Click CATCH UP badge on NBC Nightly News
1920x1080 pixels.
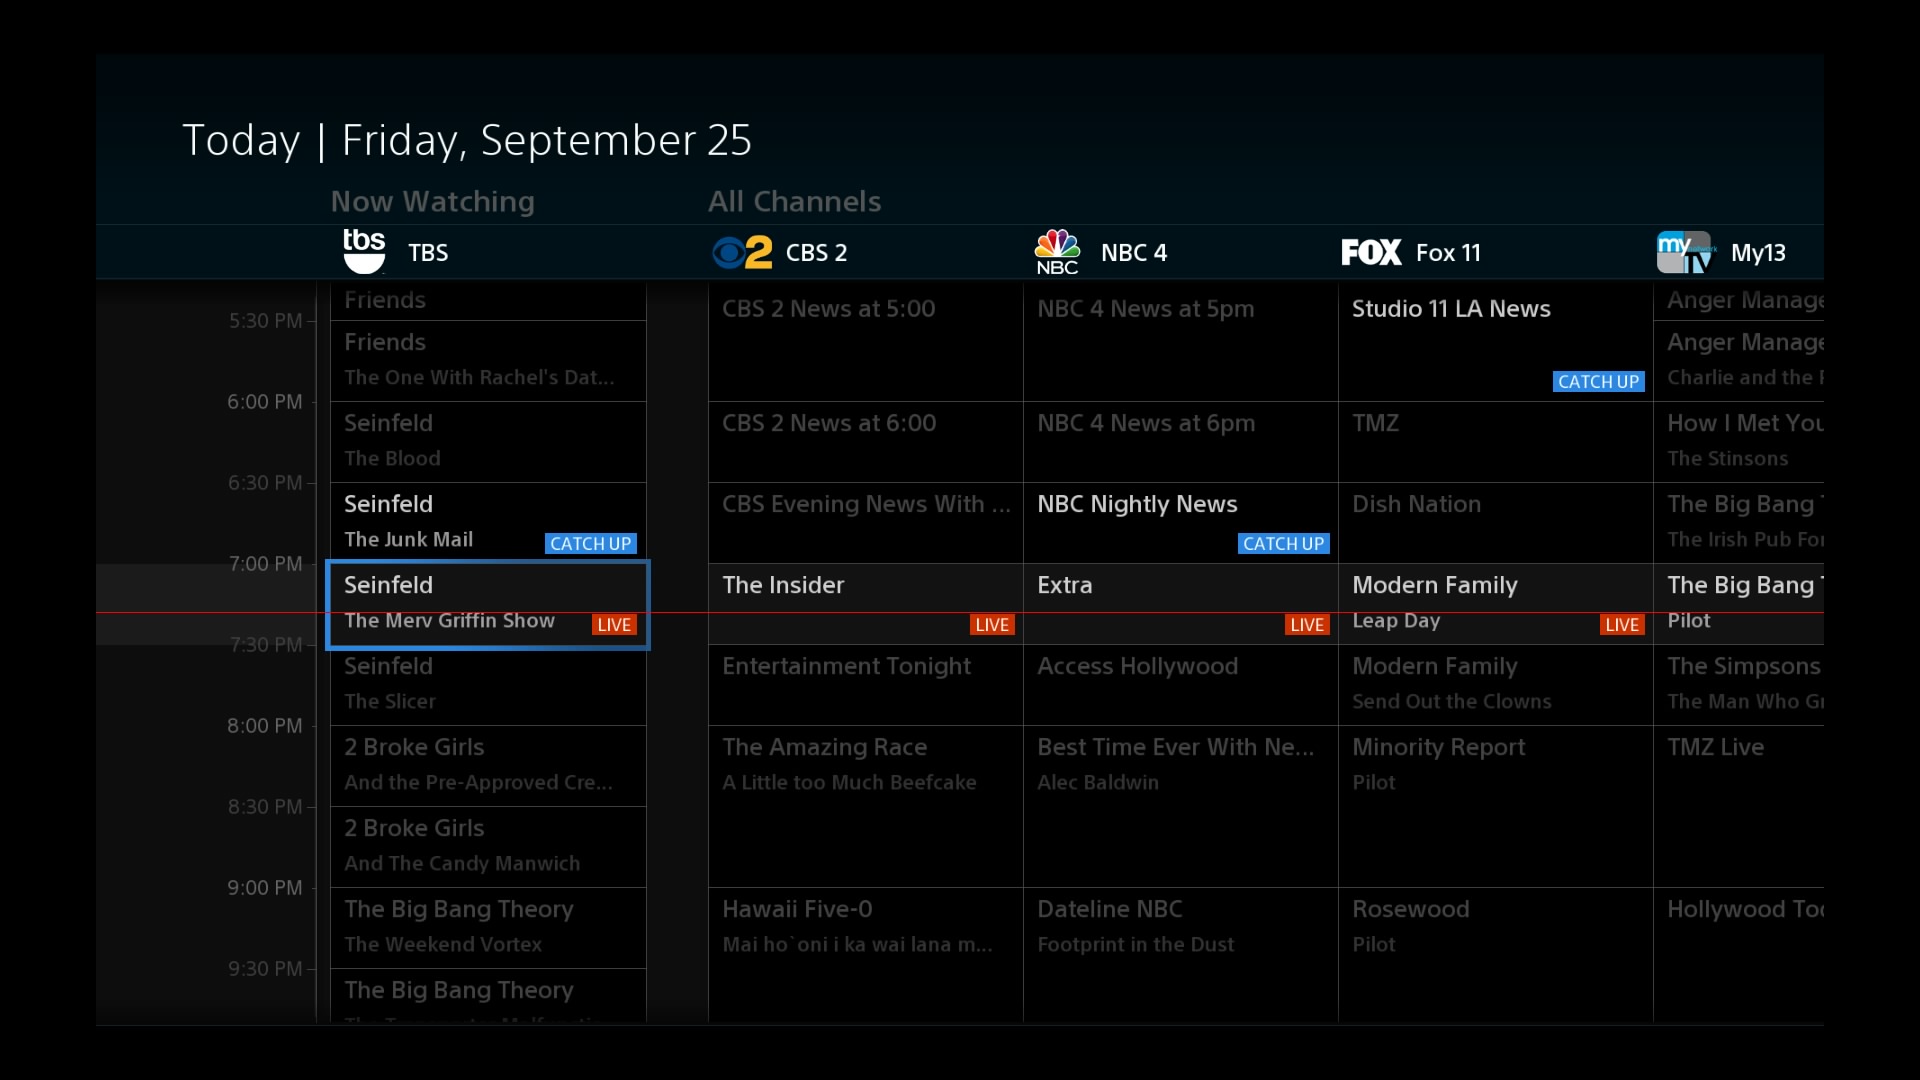1284,543
